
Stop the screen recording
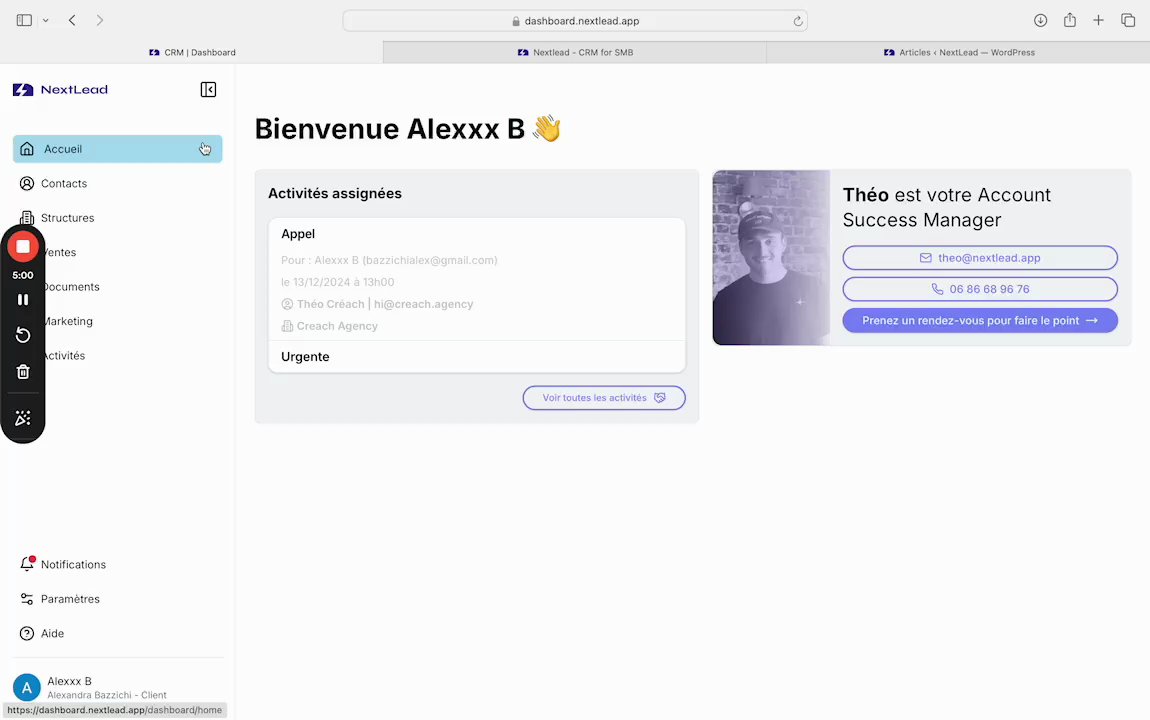[23, 247]
